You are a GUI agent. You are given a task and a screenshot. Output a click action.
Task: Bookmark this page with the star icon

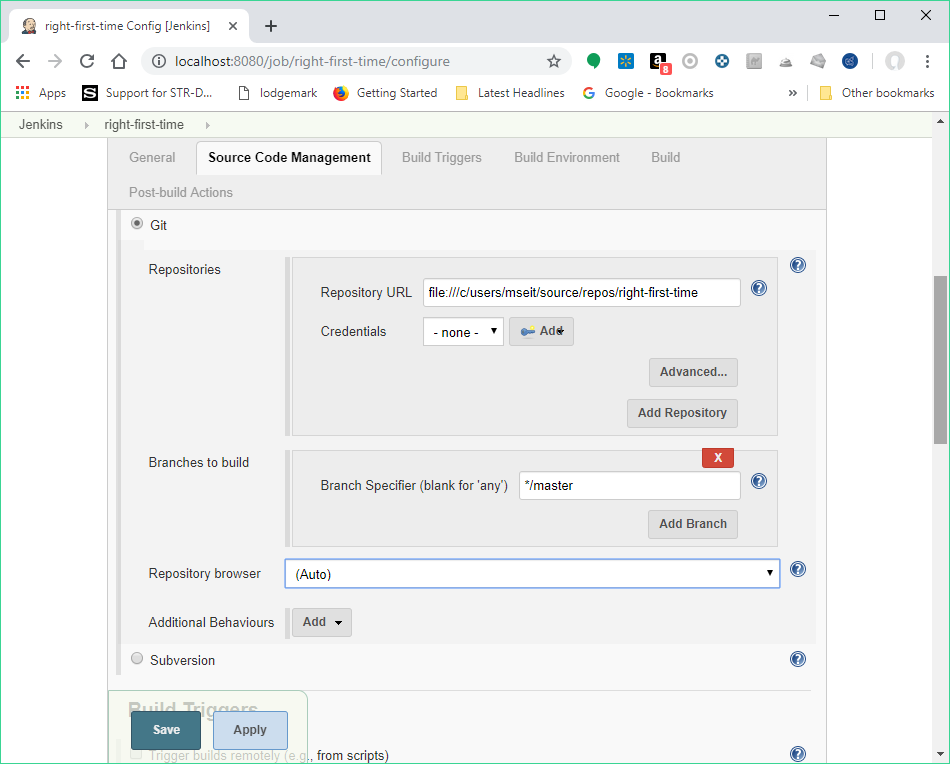(554, 61)
